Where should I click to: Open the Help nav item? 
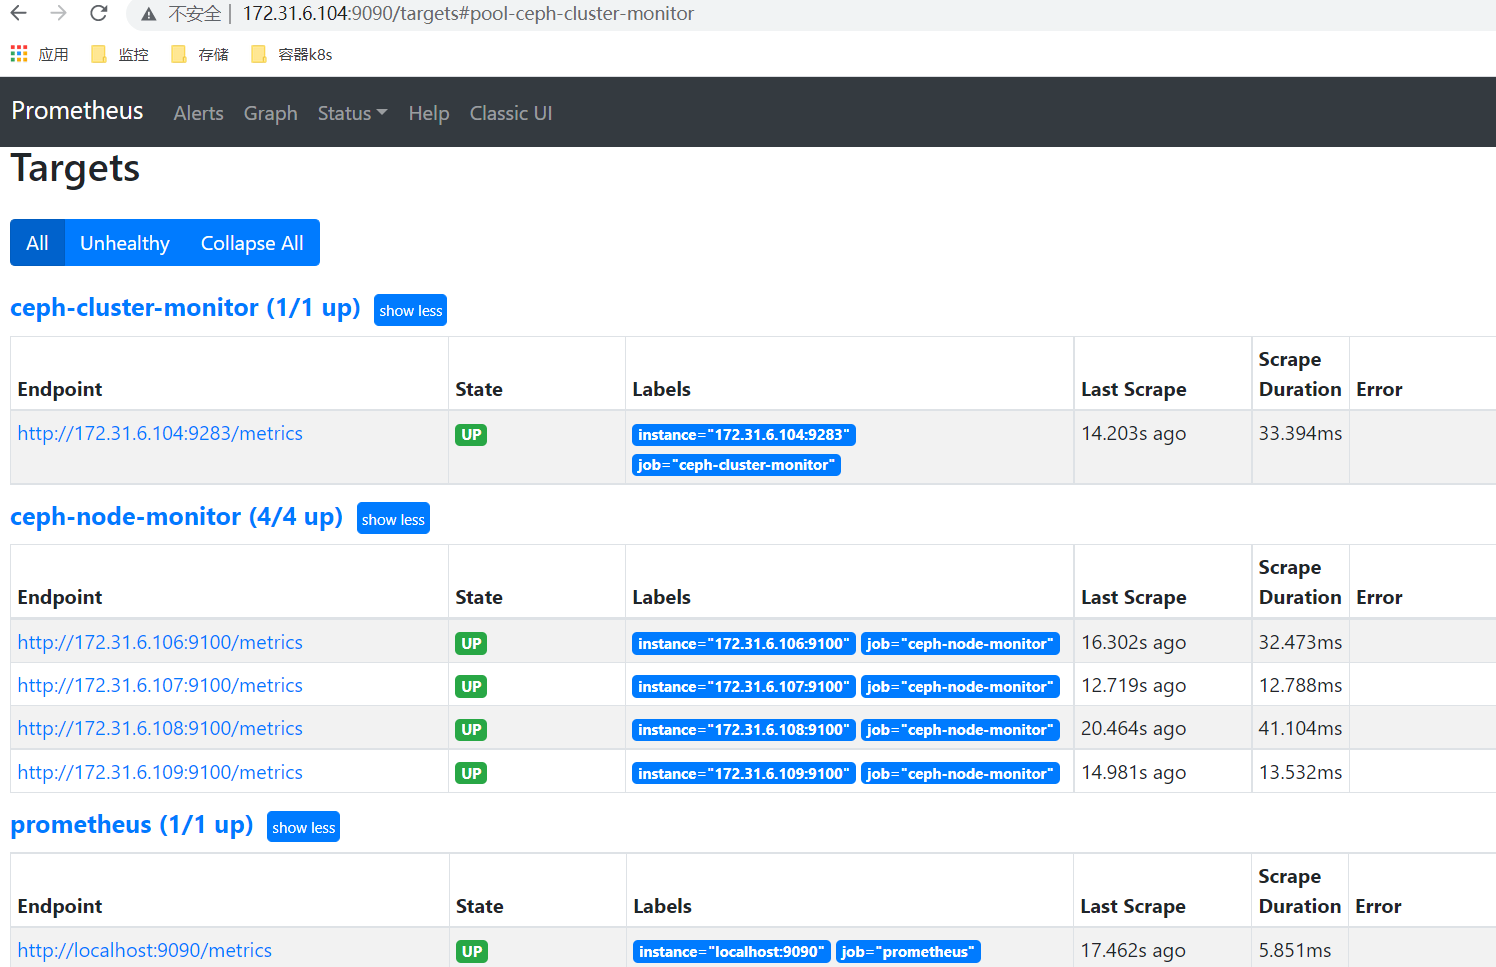[x=429, y=113]
